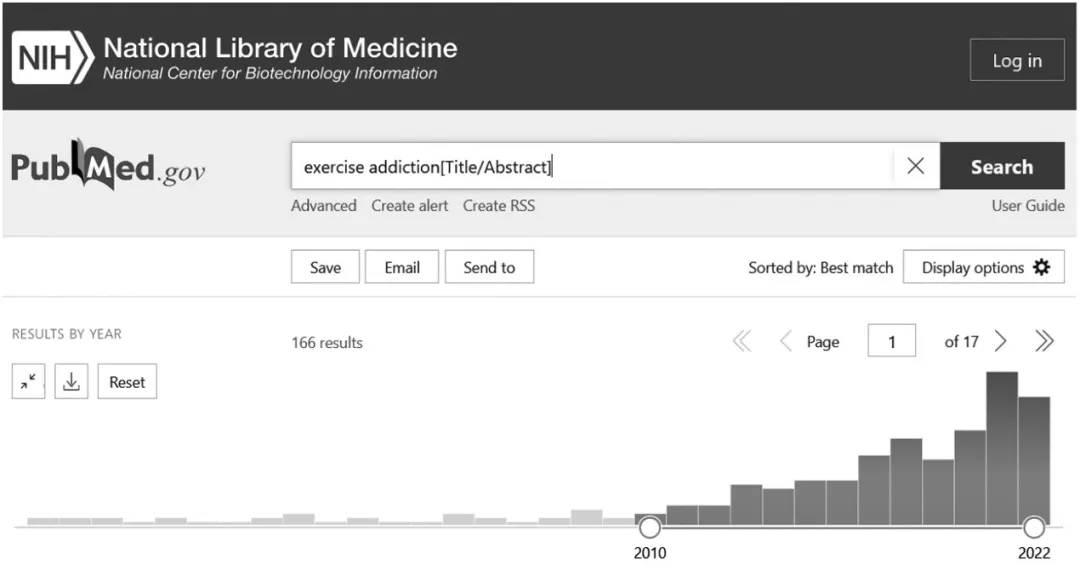1080x576 pixels.
Task: Download the results by year data
Action: [x=72, y=382]
